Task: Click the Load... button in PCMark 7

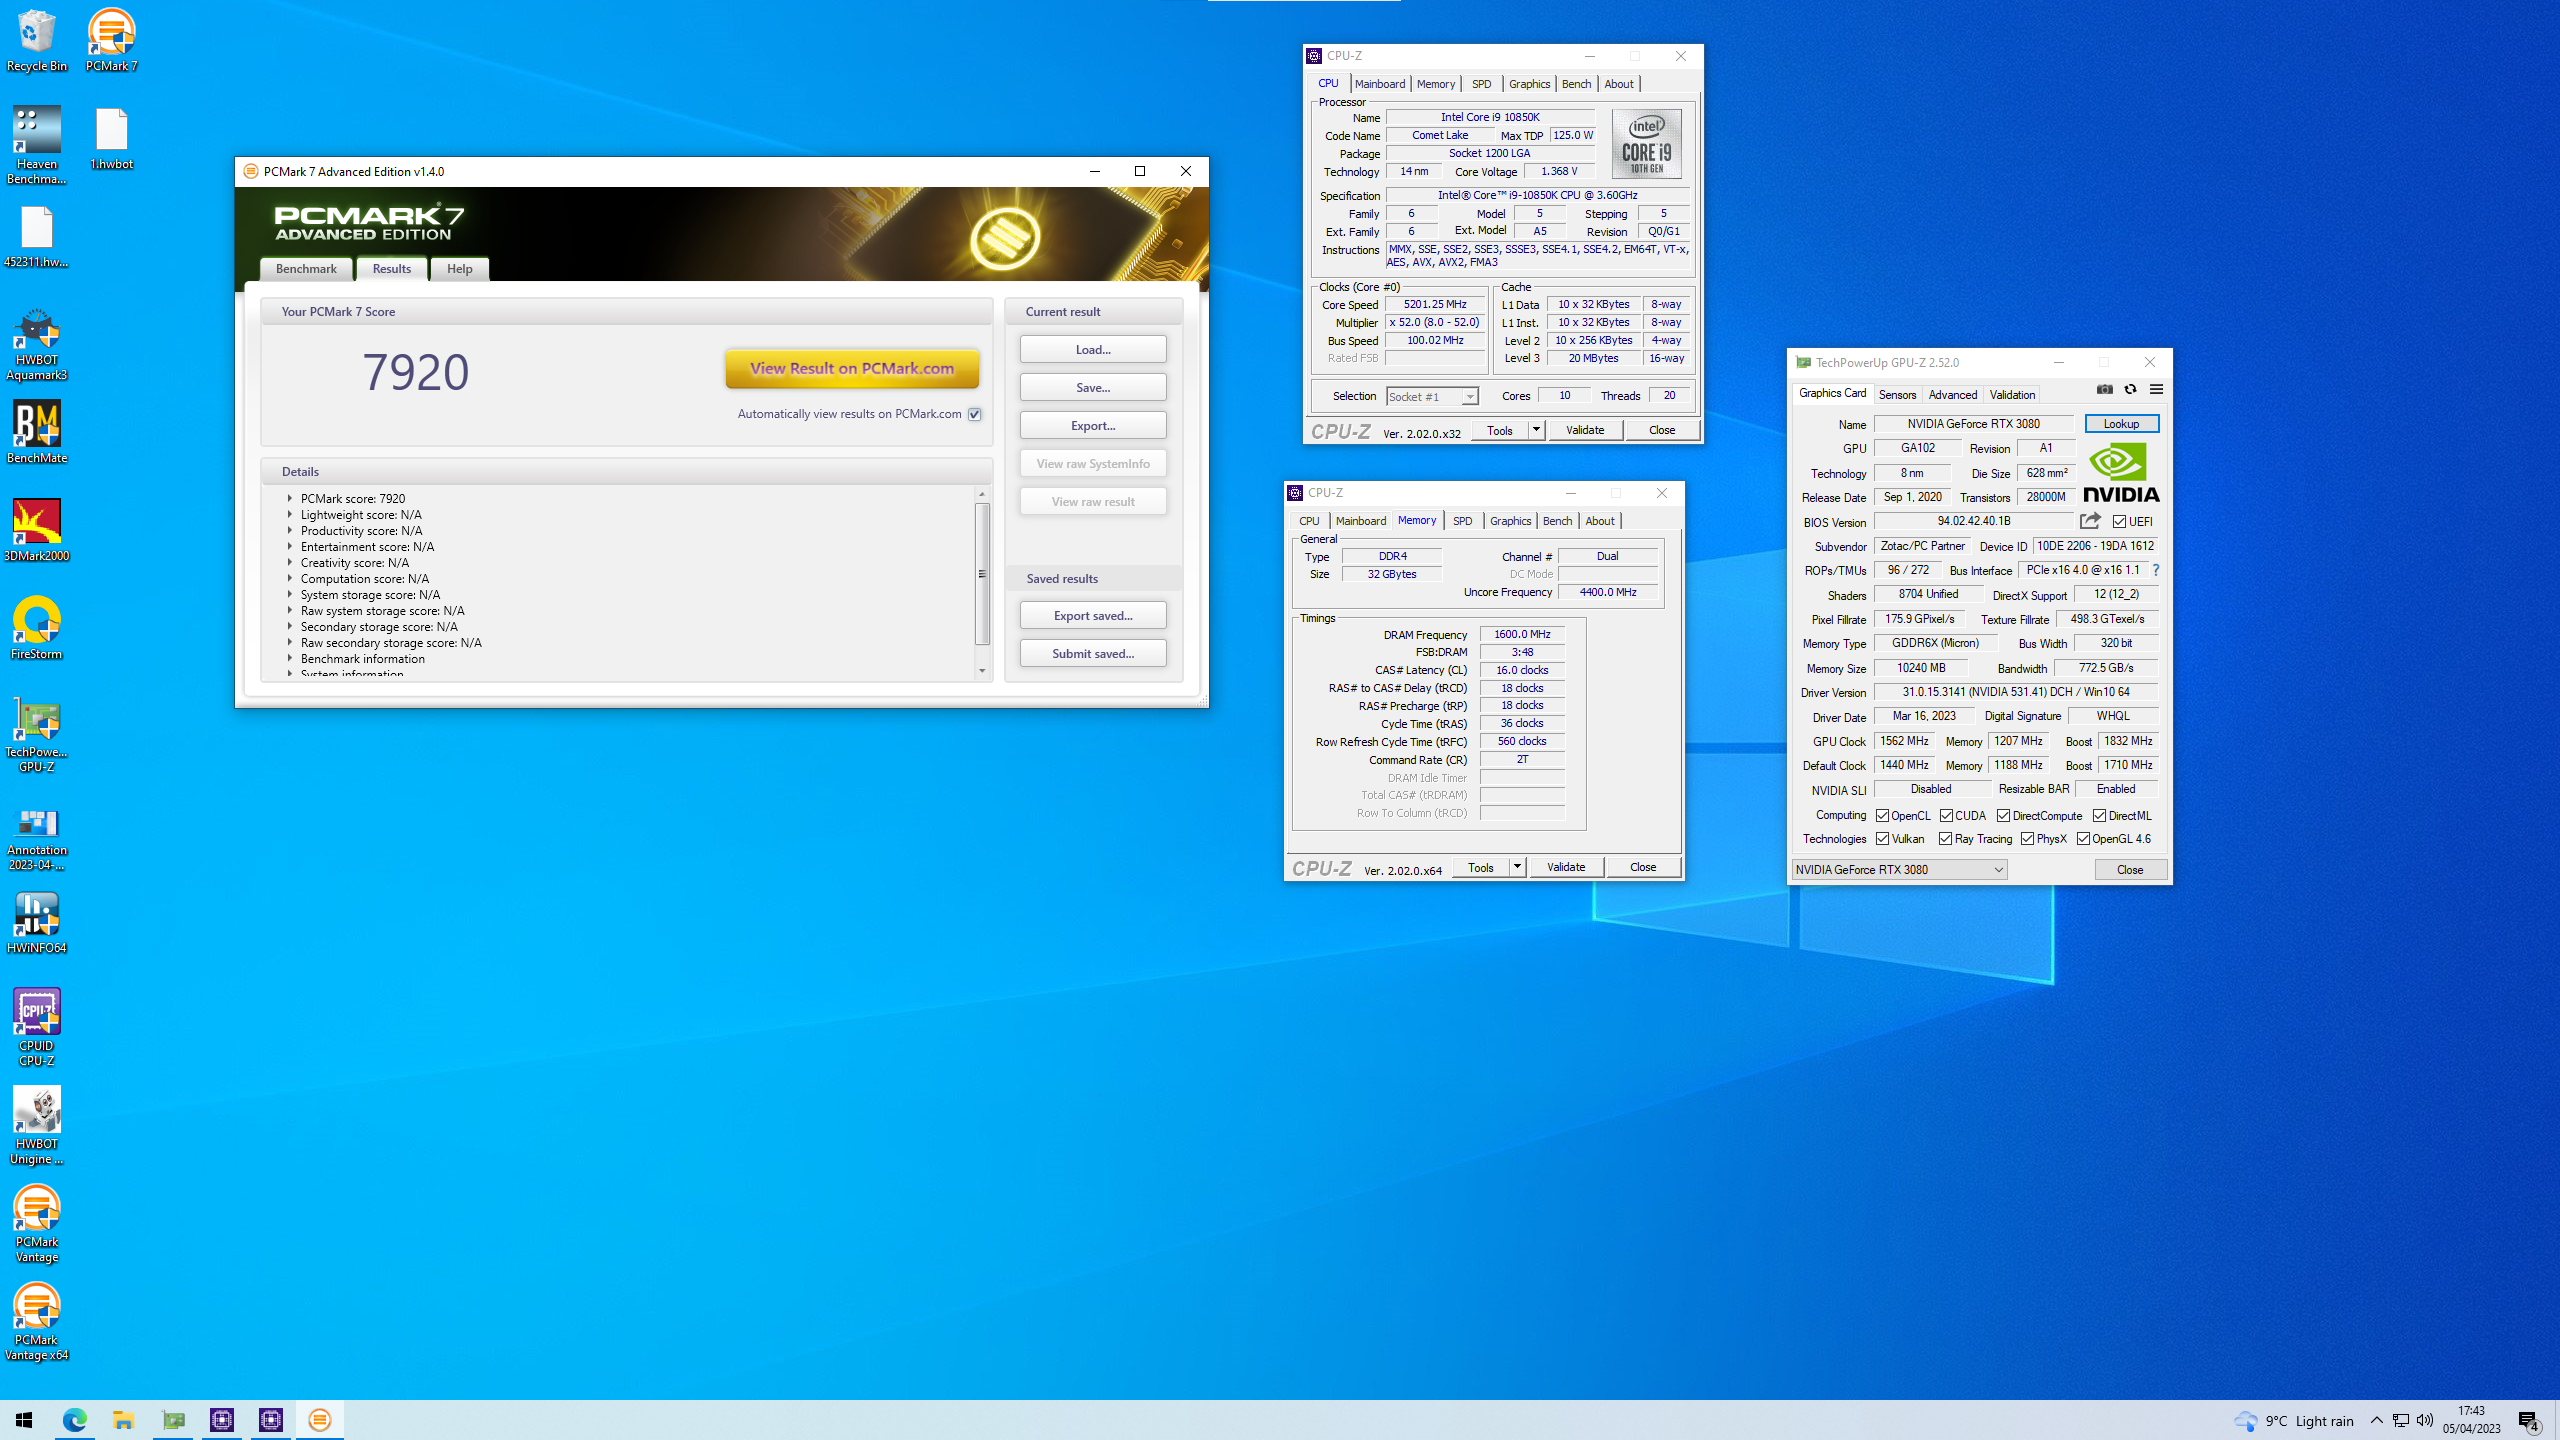Action: (1093, 350)
